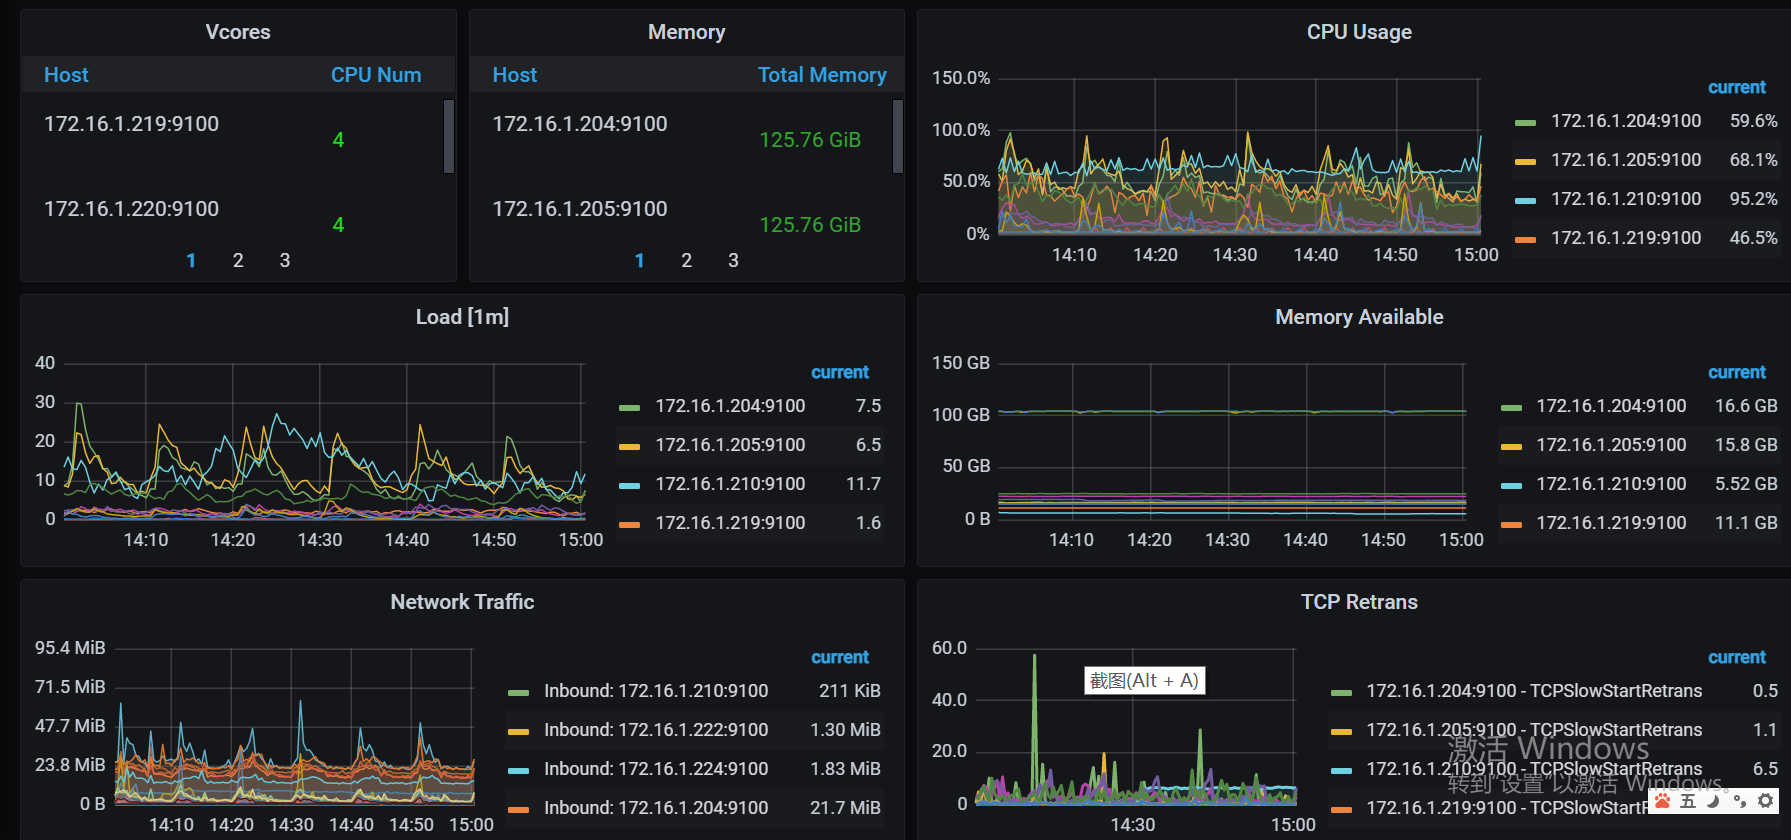The image size is (1791, 840).
Task: Click green swatch for 172.16.1.204:9100 in CPU Usage legend
Action: click(x=1525, y=122)
